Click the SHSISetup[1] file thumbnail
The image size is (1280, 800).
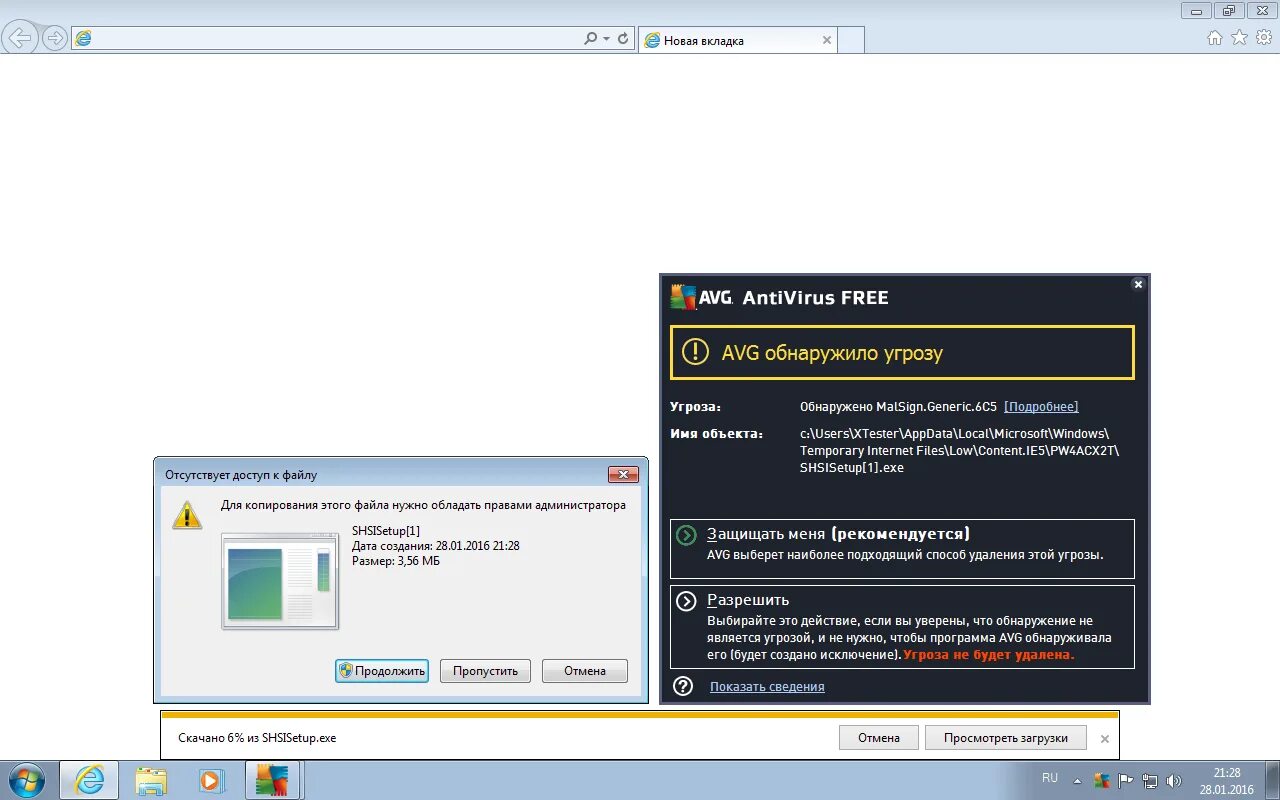tap(280, 581)
